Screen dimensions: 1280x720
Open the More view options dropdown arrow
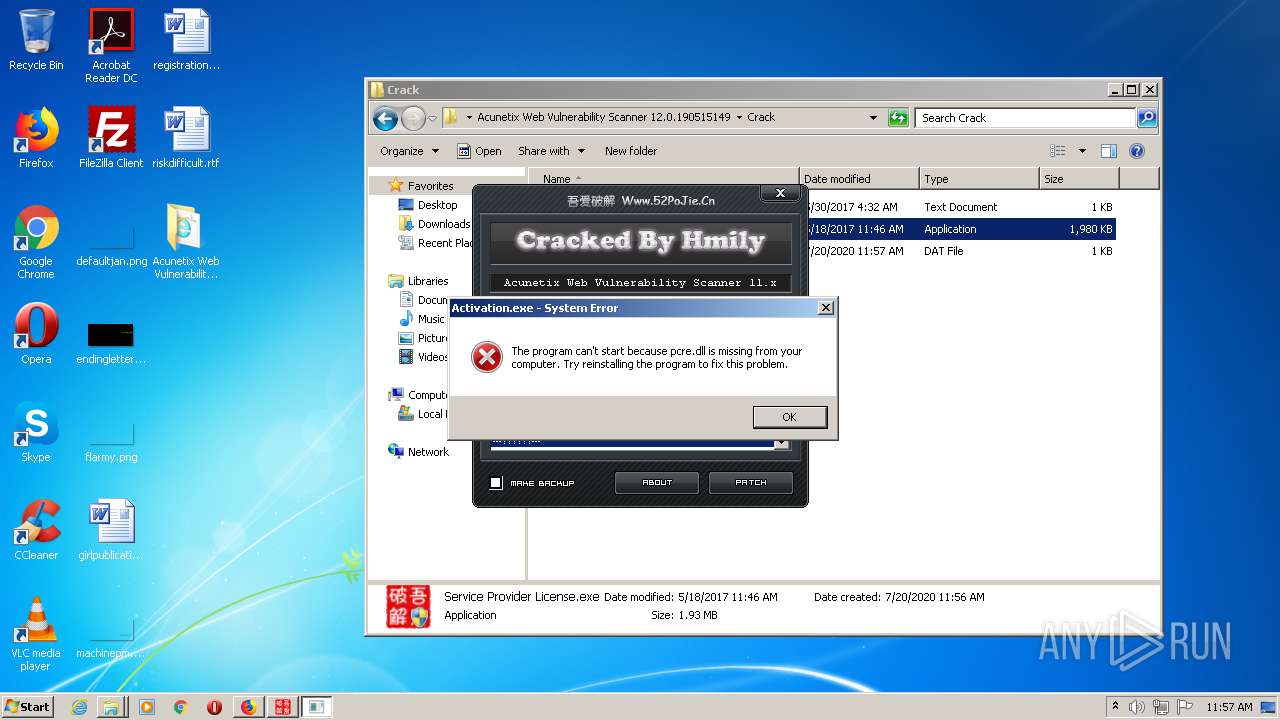(1082, 151)
